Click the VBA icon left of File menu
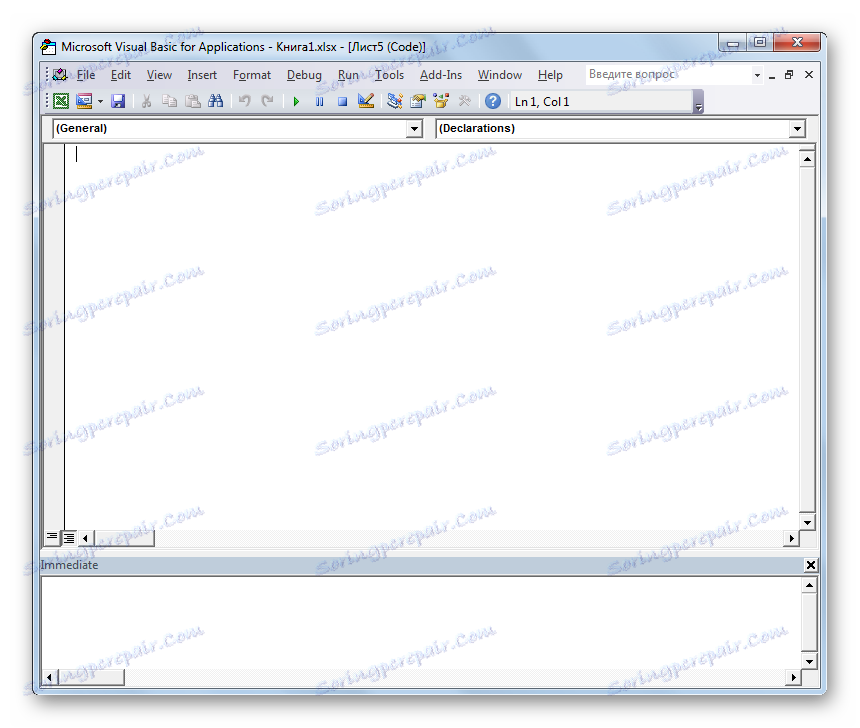This screenshot has width=860, height=728. pyautogui.click(x=60, y=75)
